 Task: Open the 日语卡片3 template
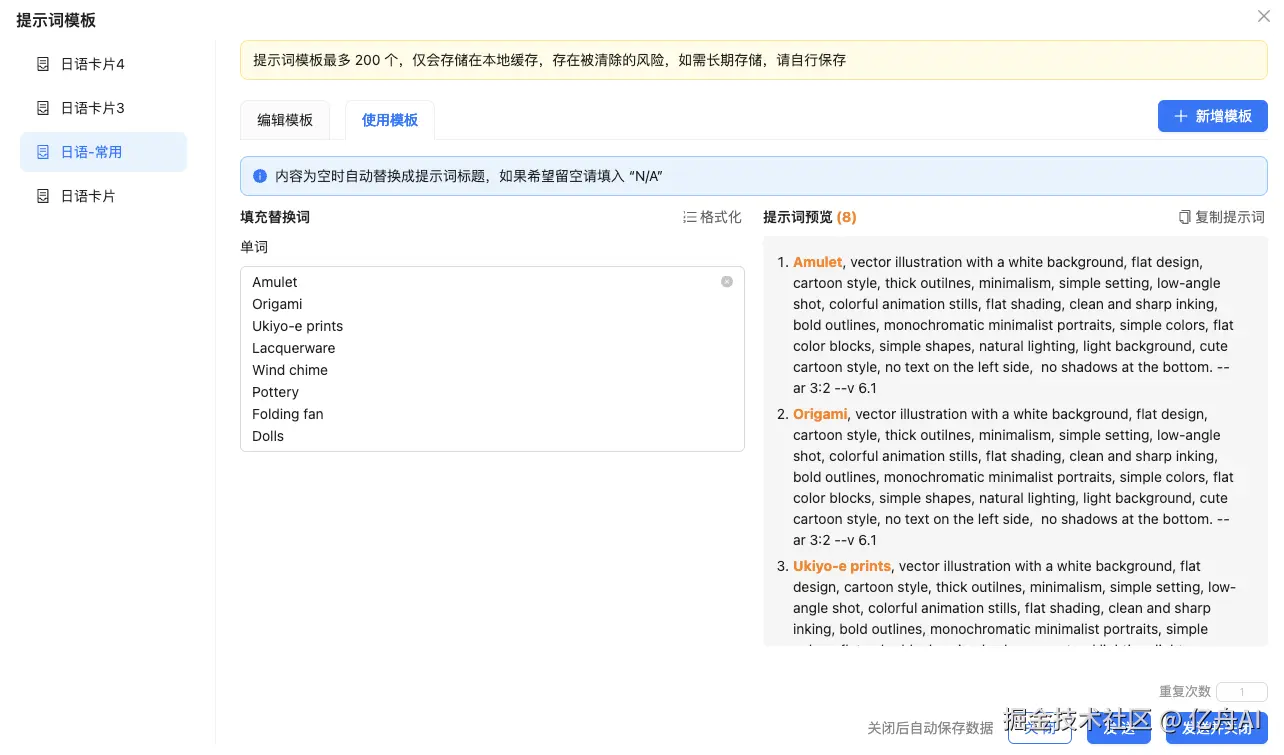(103, 108)
